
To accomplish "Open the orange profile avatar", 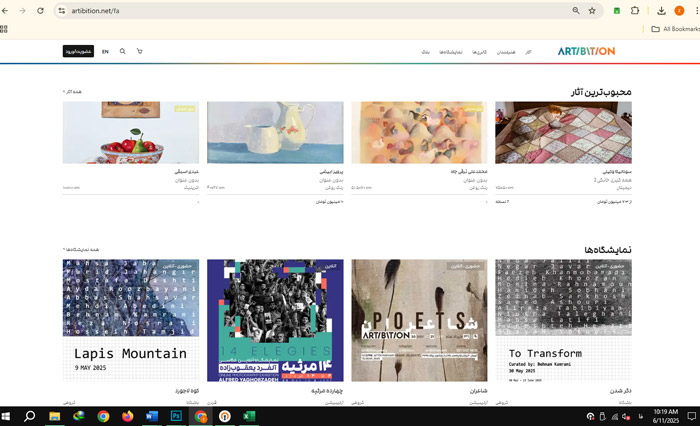I will click(x=679, y=11).
